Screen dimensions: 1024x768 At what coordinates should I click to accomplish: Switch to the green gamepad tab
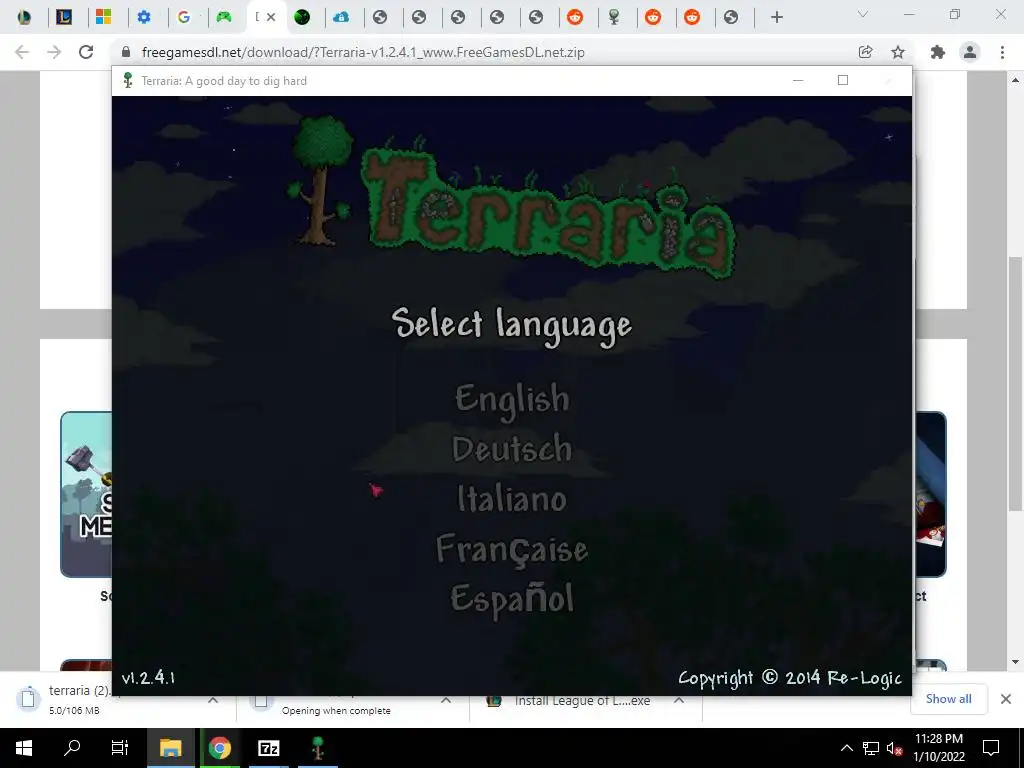224,17
